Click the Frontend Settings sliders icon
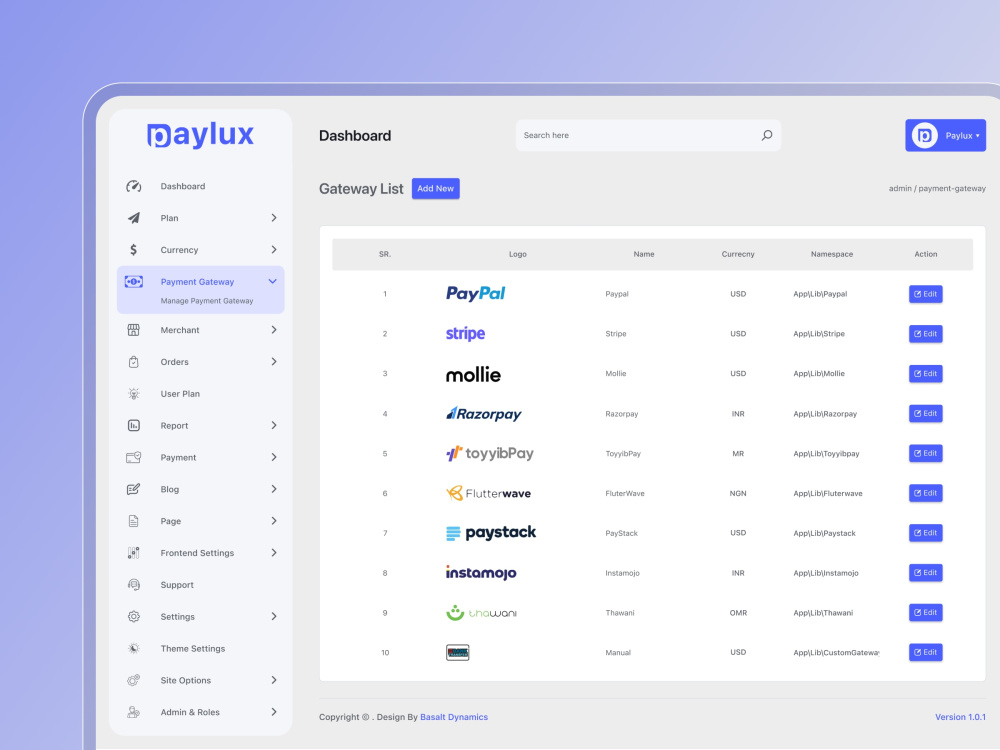The height and width of the screenshot is (750, 1000). 133,553
